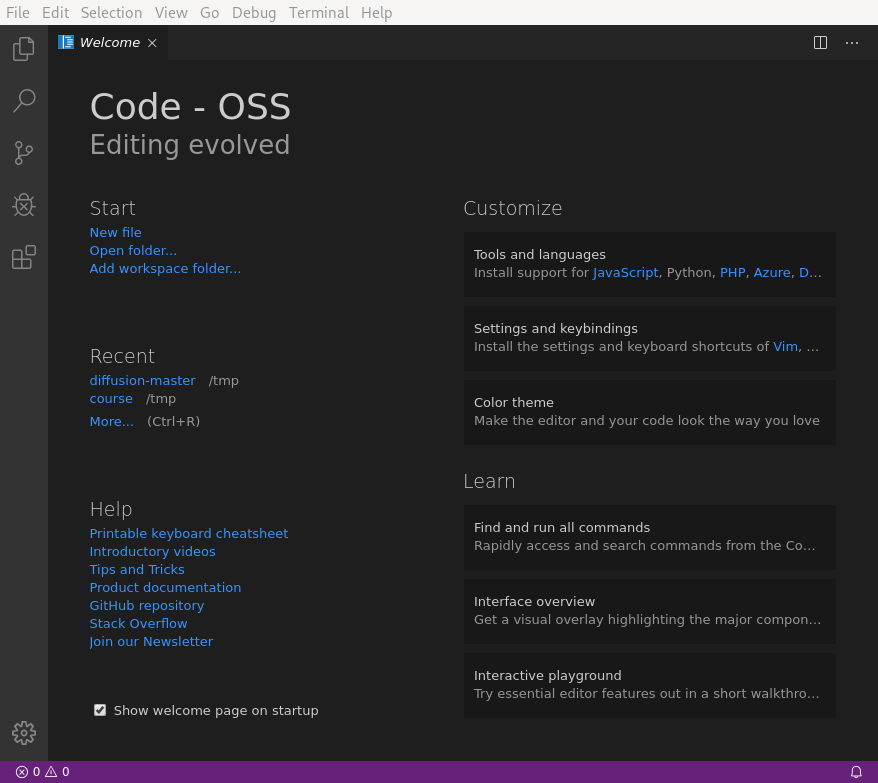Click the New file link
Image resolution: width=878 pixels, height=783 pixels.
pos(115,232)
